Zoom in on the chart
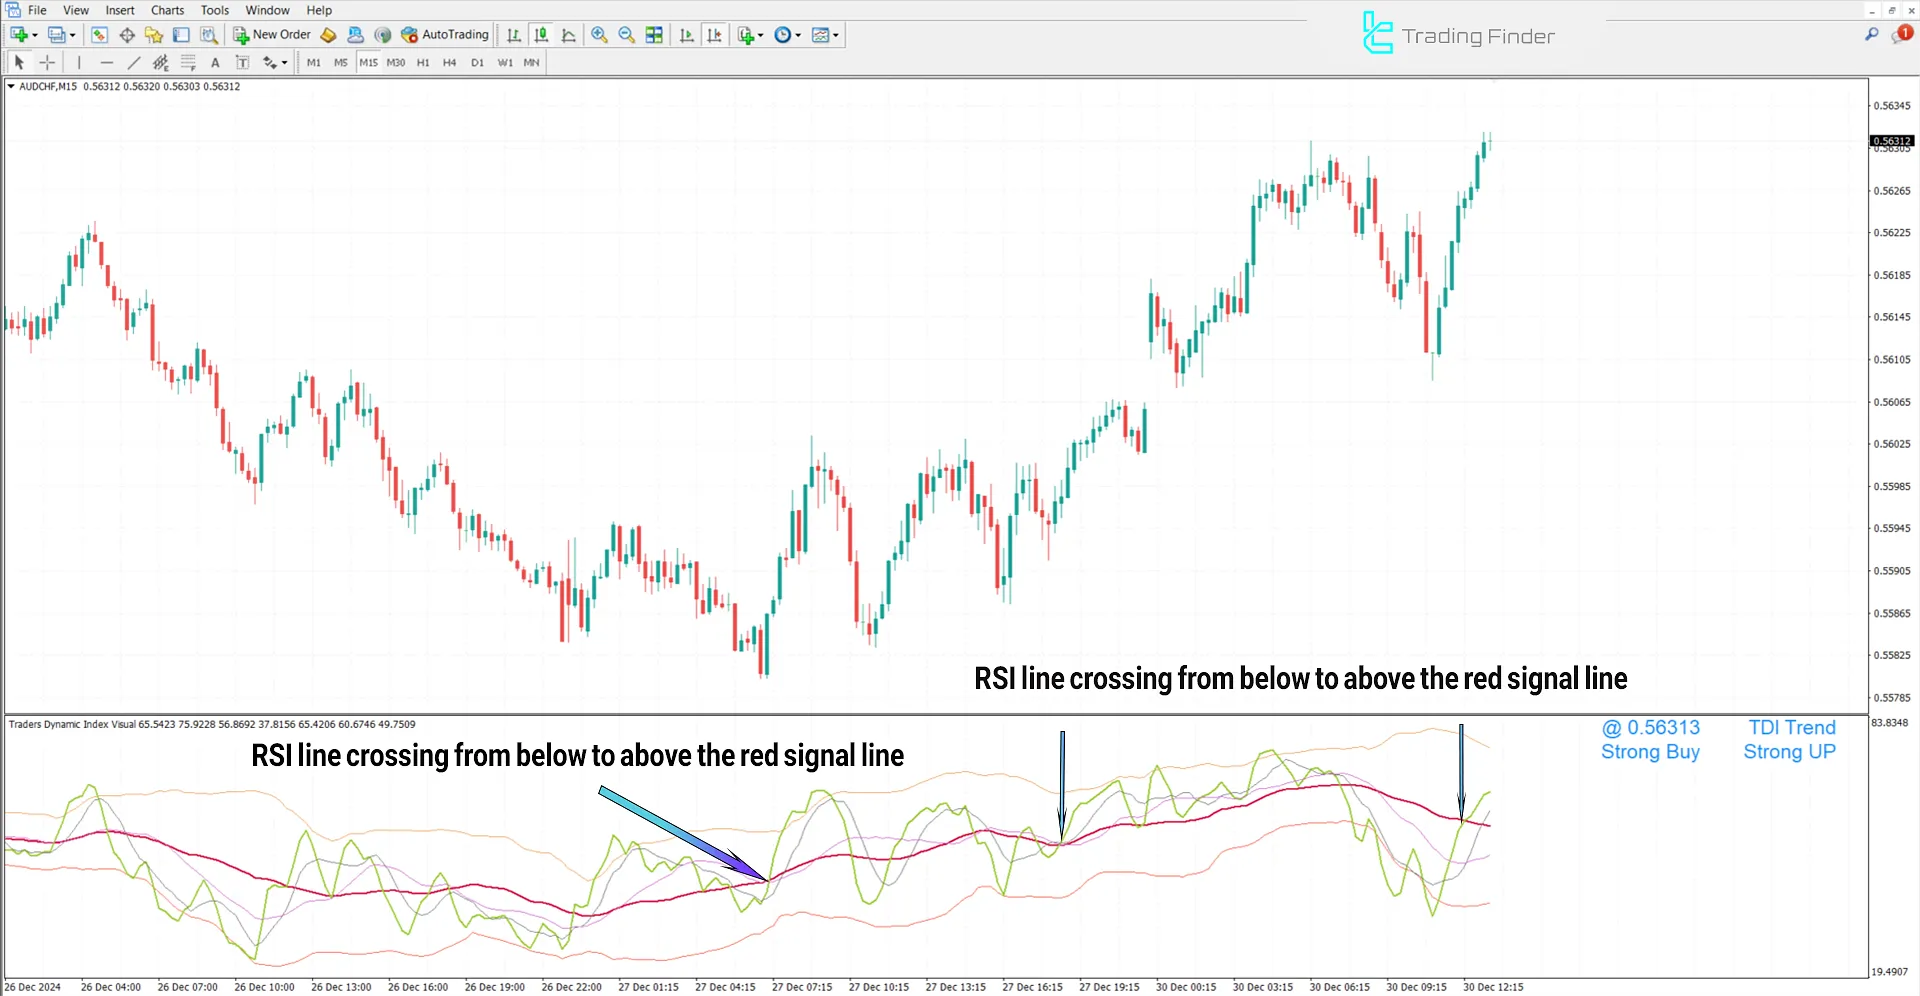Viewport: 1920px width, 996px height. click(599, 34)
